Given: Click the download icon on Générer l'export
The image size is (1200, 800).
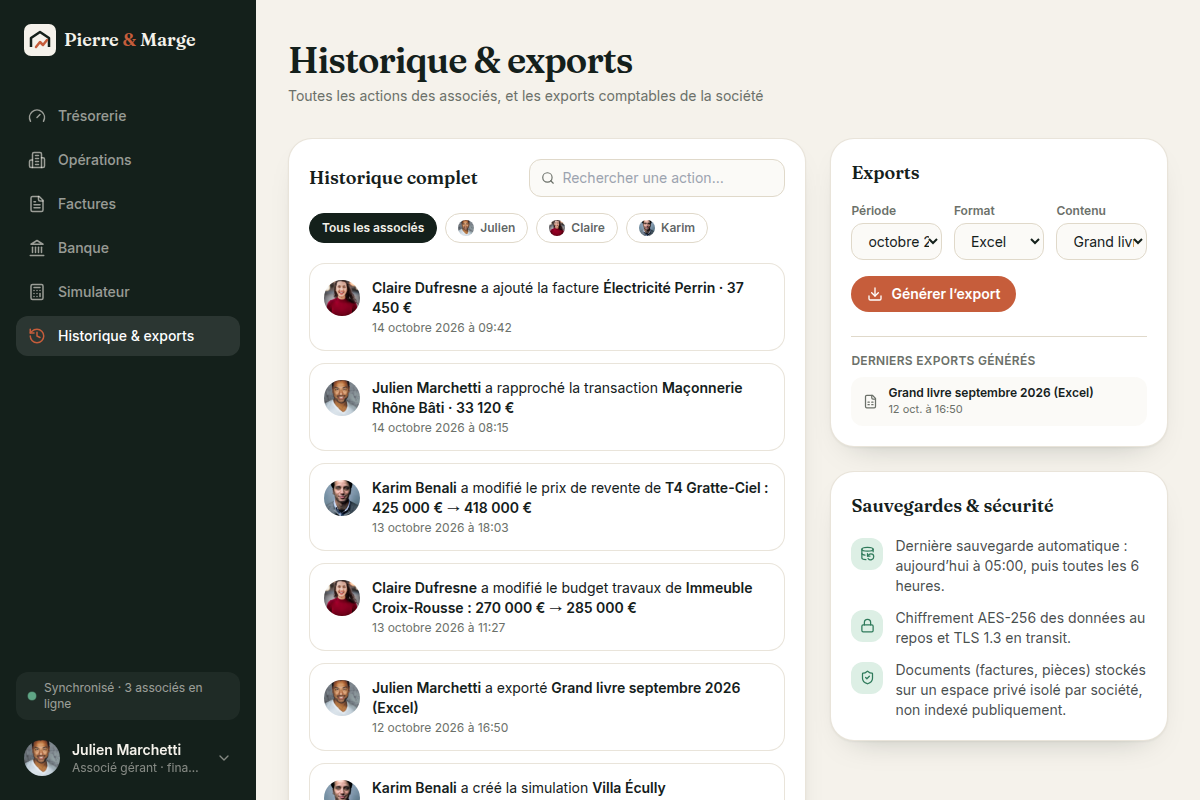Looking at the screenshot, I should click(x=875, y=294).
